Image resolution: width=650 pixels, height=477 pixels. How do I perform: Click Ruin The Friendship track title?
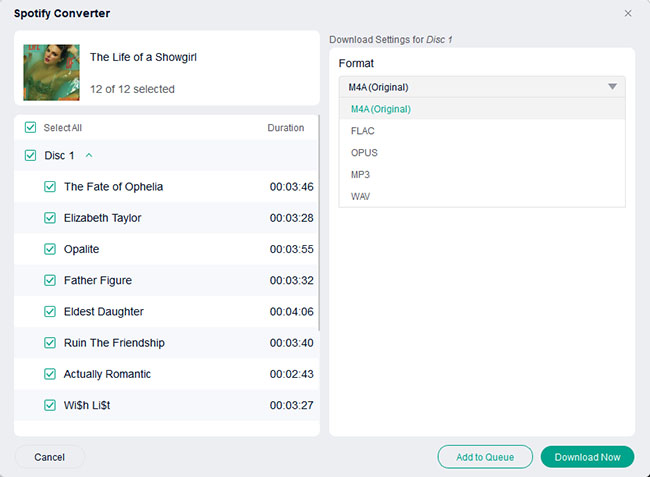tap(114, 343)
